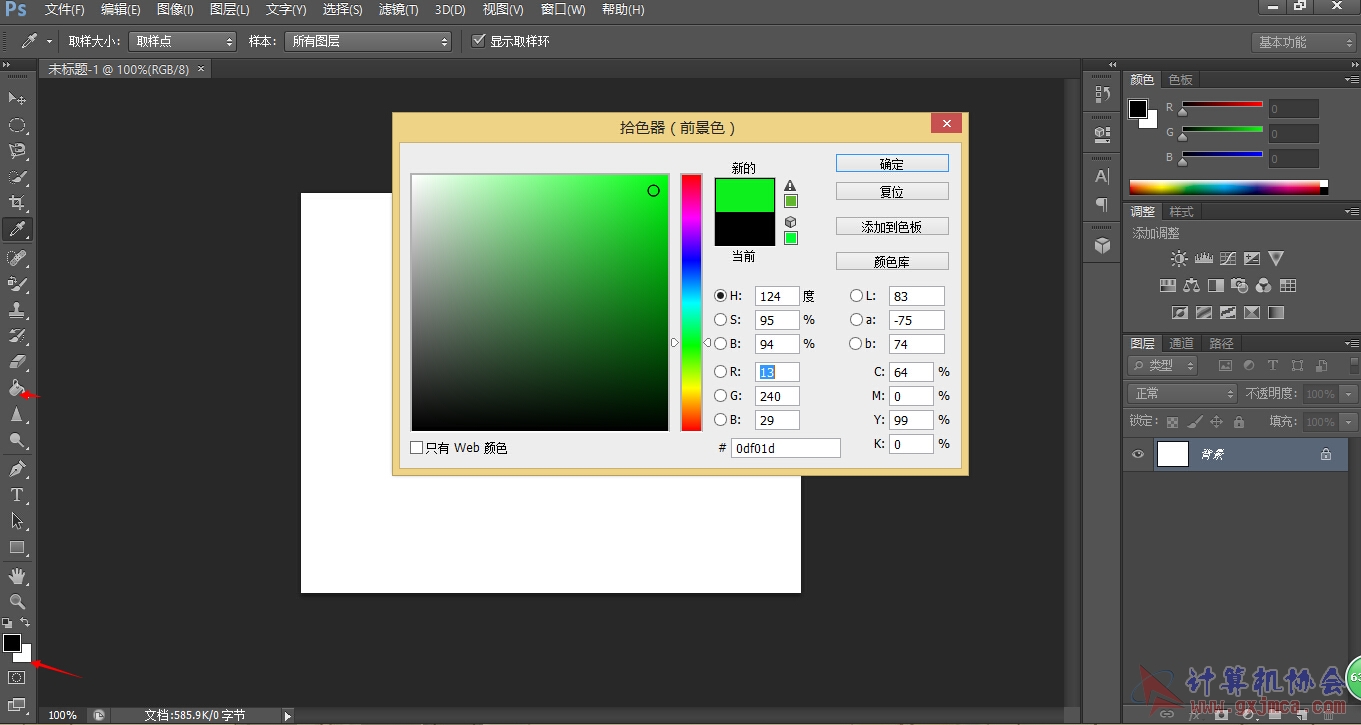Click the vertical hue slider bar
The image size is (1361, 725).
tap(691, 302)
